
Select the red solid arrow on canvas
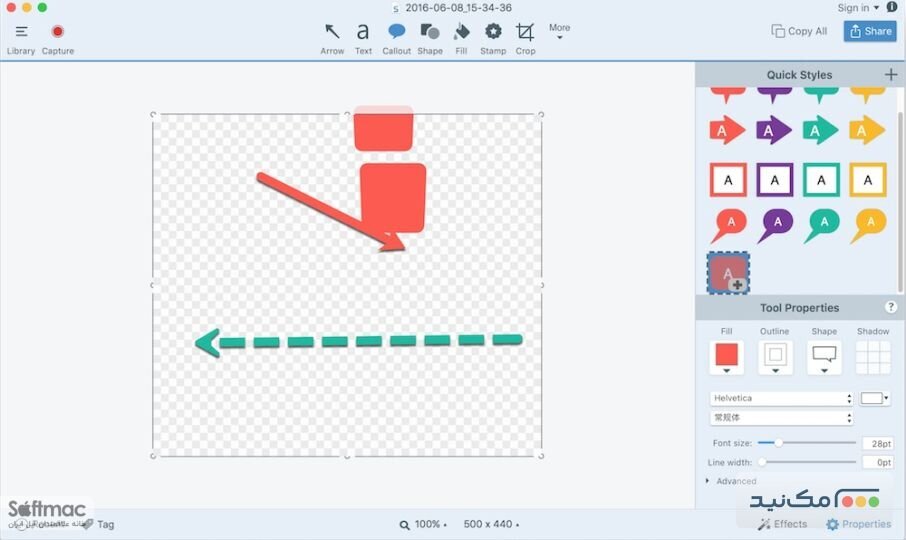331,212
